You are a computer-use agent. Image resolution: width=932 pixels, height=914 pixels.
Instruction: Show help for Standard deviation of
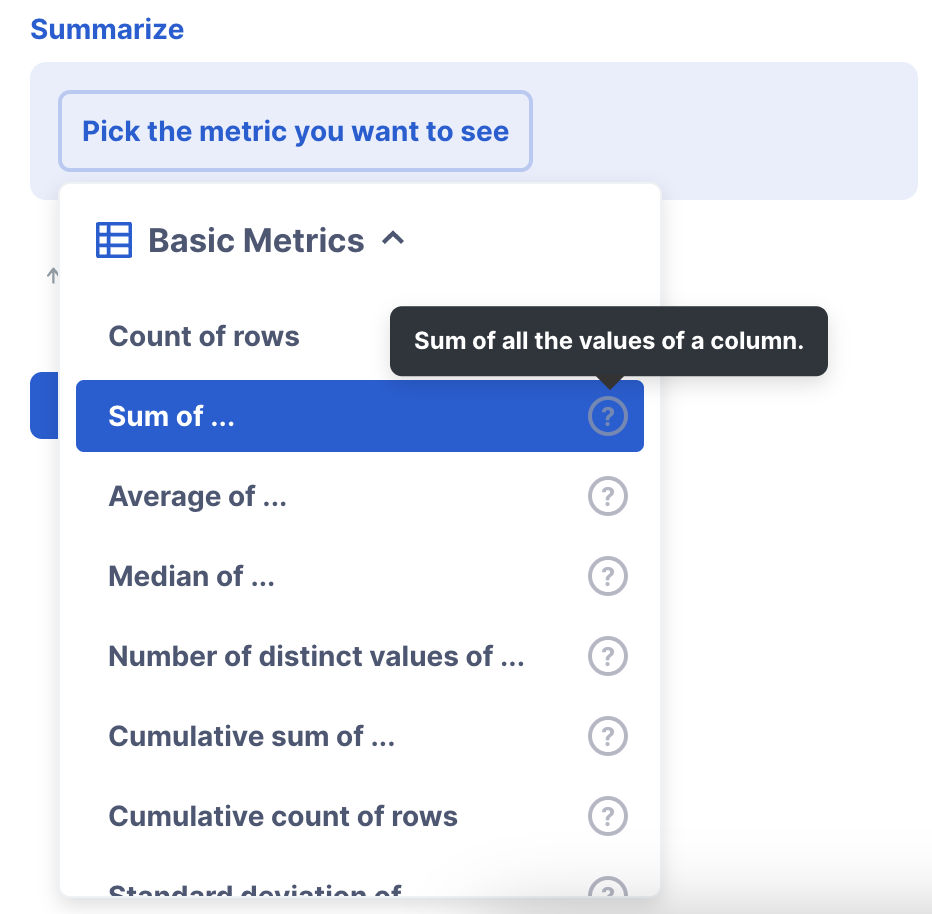pyautogui.click(x=607, y=887)
